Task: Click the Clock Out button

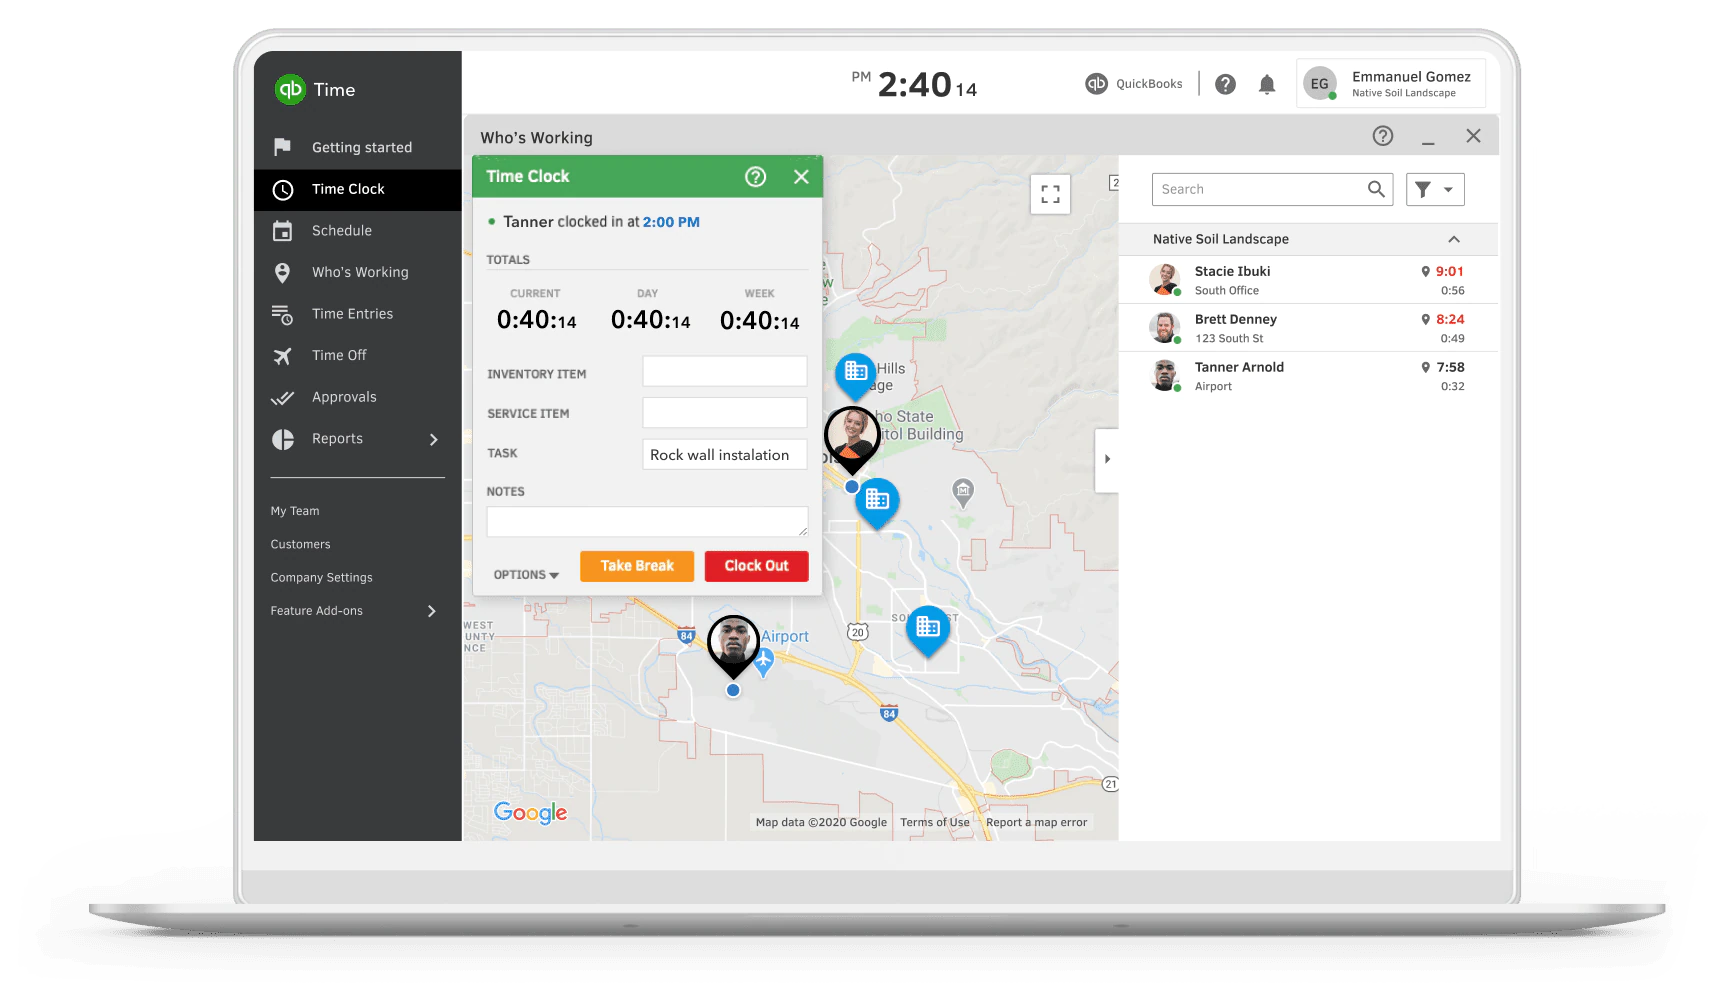Action: (756, 566)
